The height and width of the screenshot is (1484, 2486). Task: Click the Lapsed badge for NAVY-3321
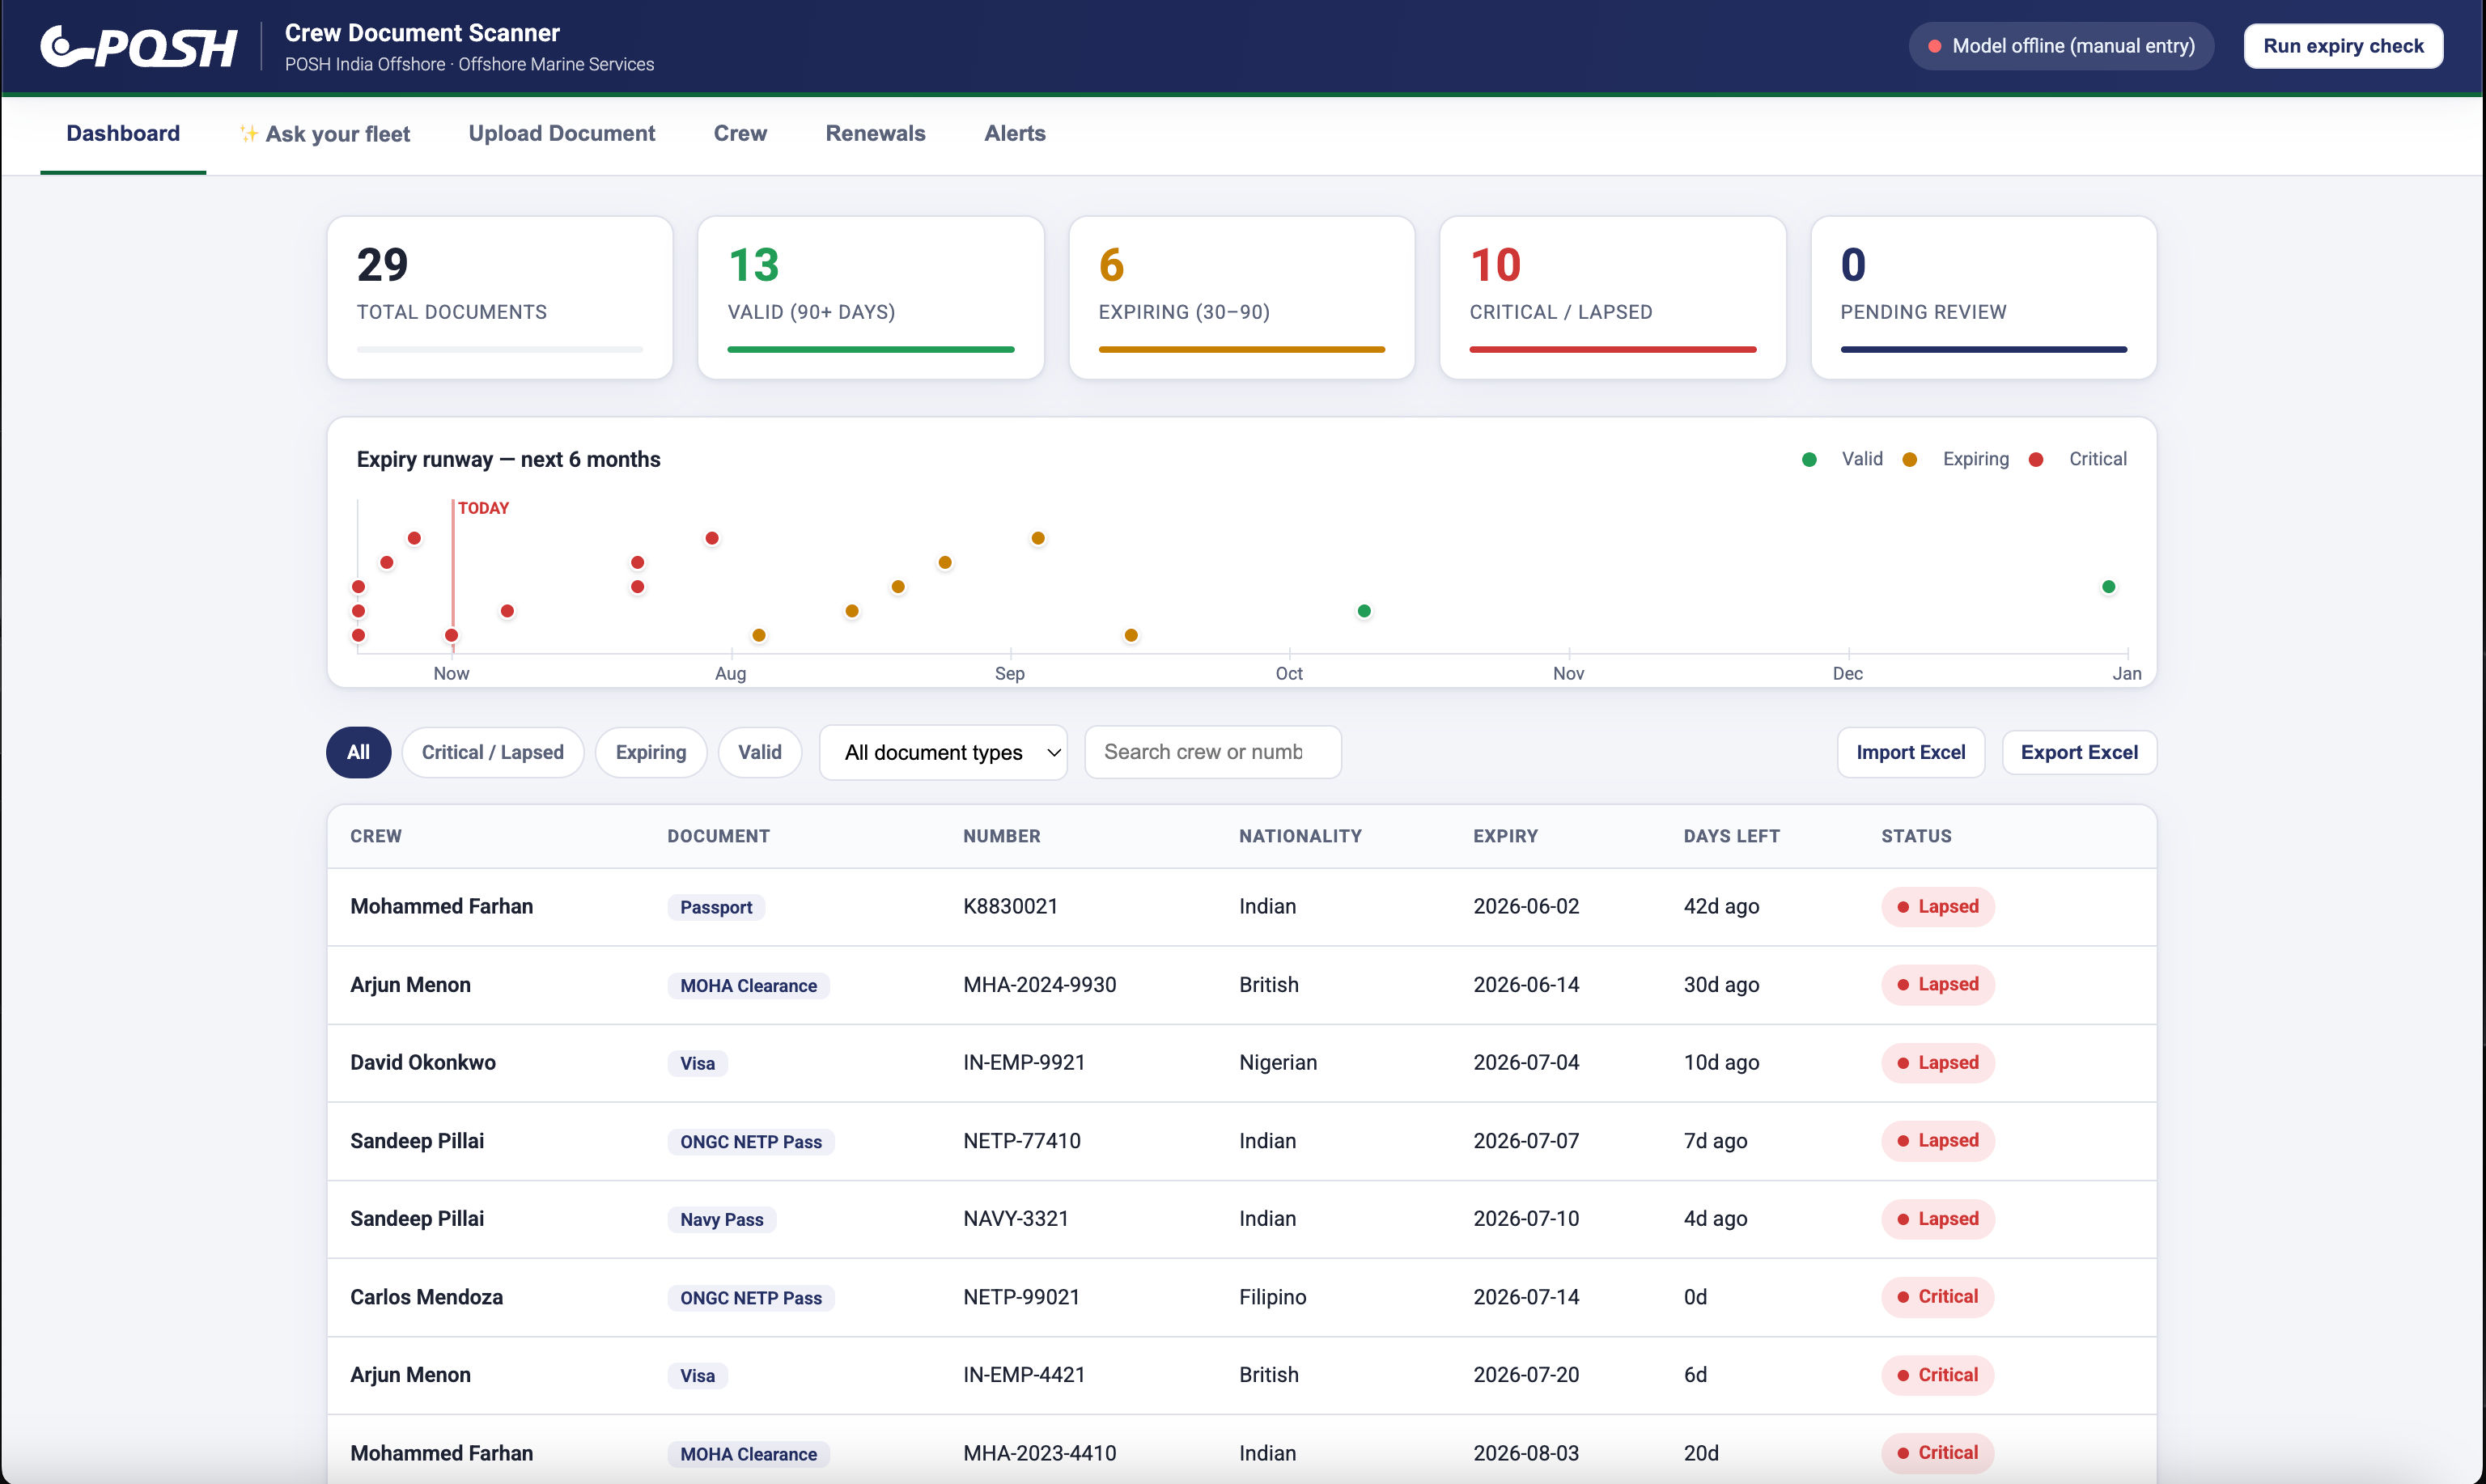point(1937,1218)
